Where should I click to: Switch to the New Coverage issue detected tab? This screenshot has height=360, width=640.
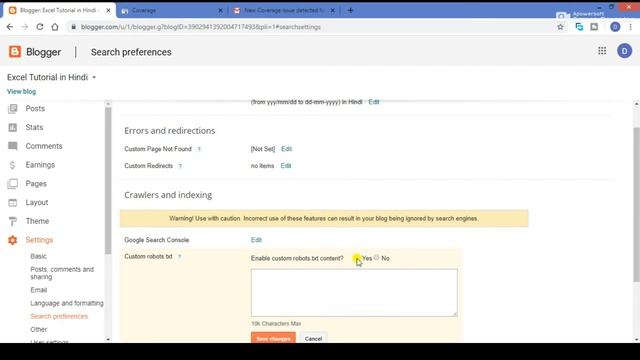coord(284,10)
